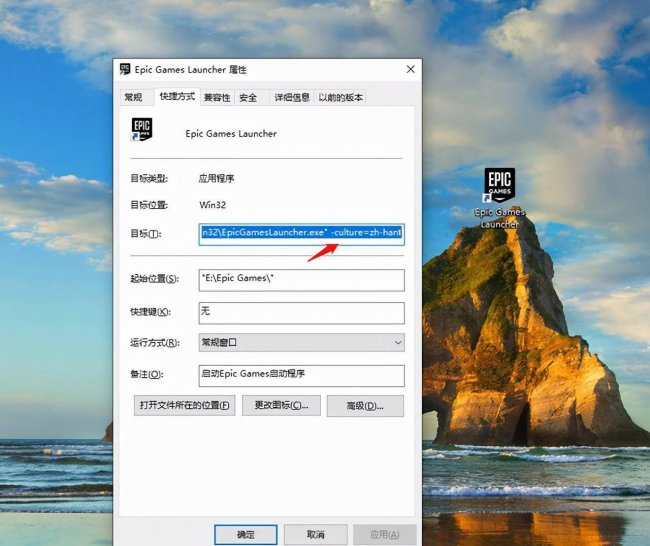The height and width of the screenshot is (546, 650).
Task: Click the 更改图标(C)... button
Action: [x=281, y=405]
